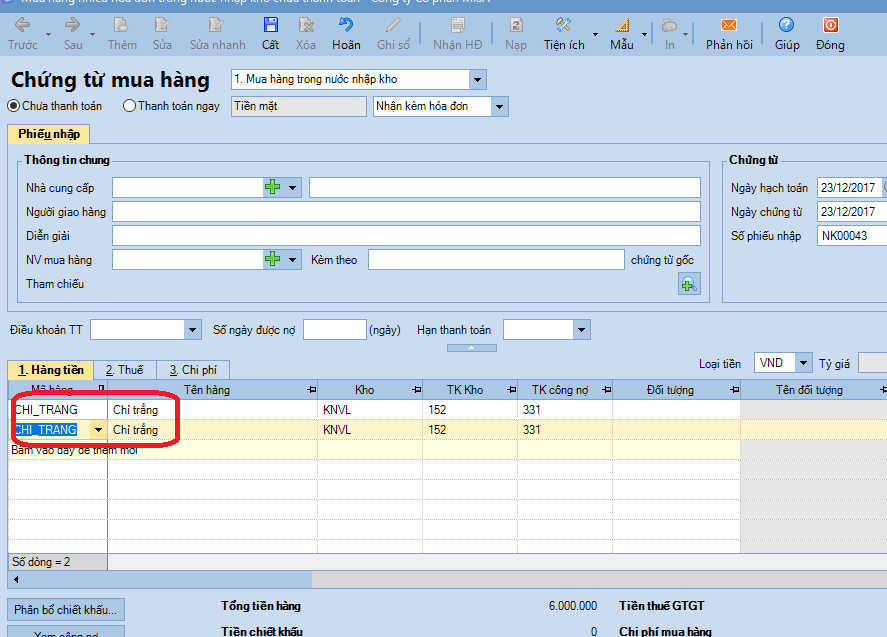Click the Ngày chứng từ date field
Viewport: 887px width, 637px height.
pos(852,212)
